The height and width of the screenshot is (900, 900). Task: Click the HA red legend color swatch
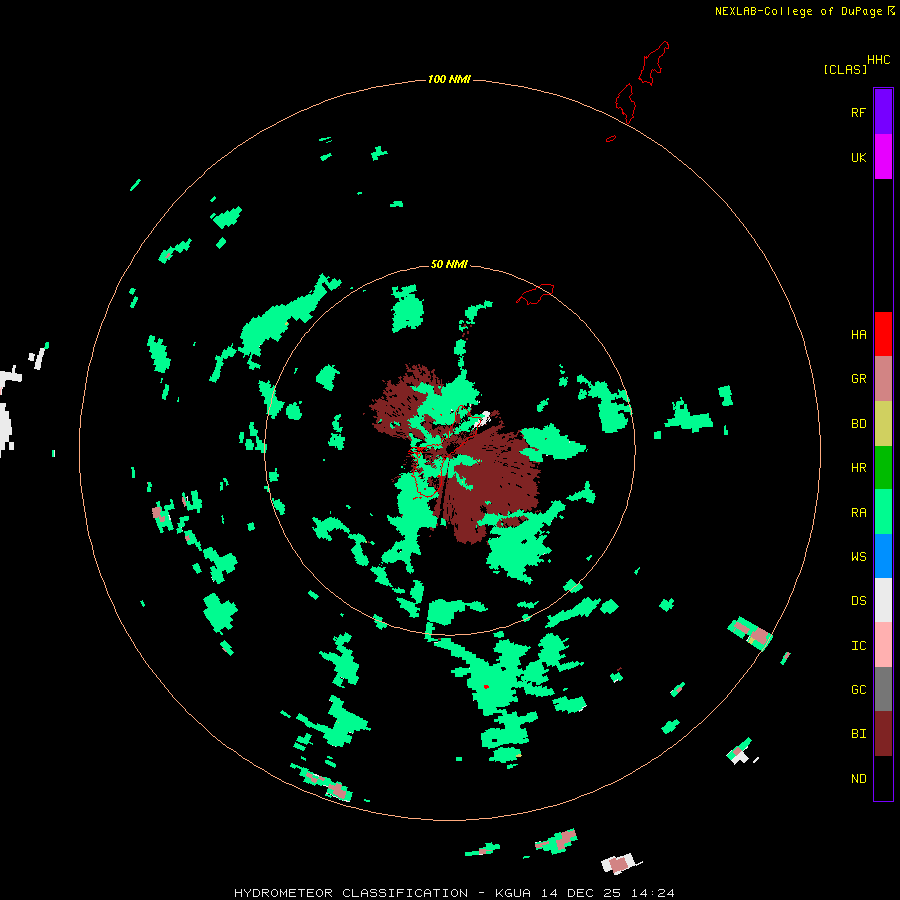tap(883, 334)
